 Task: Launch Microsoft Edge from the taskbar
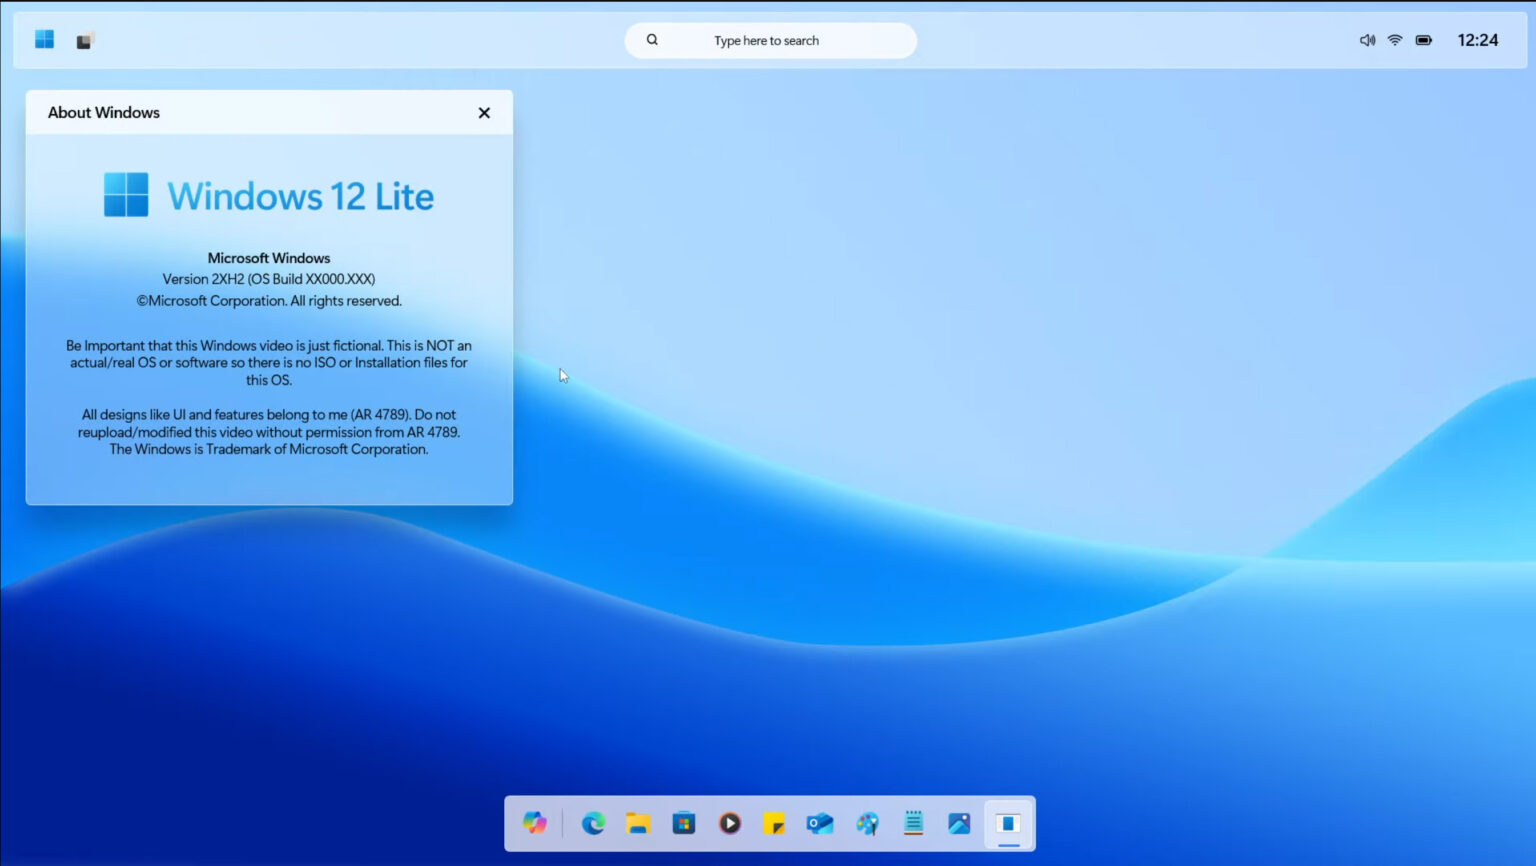[x=594, y=823]
